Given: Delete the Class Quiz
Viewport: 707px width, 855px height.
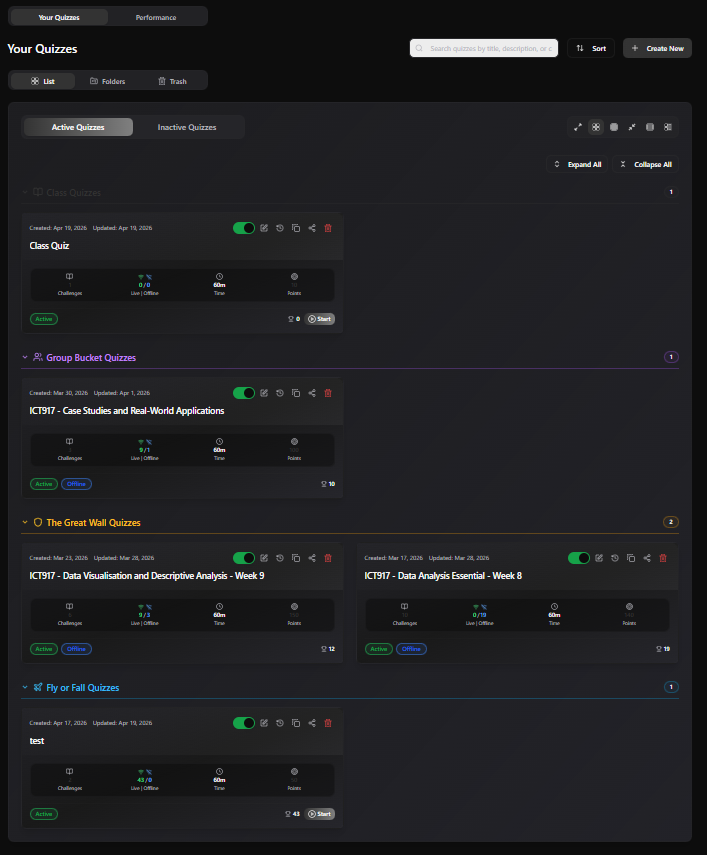Looking at the screenshot, I should tap(328, 228).
